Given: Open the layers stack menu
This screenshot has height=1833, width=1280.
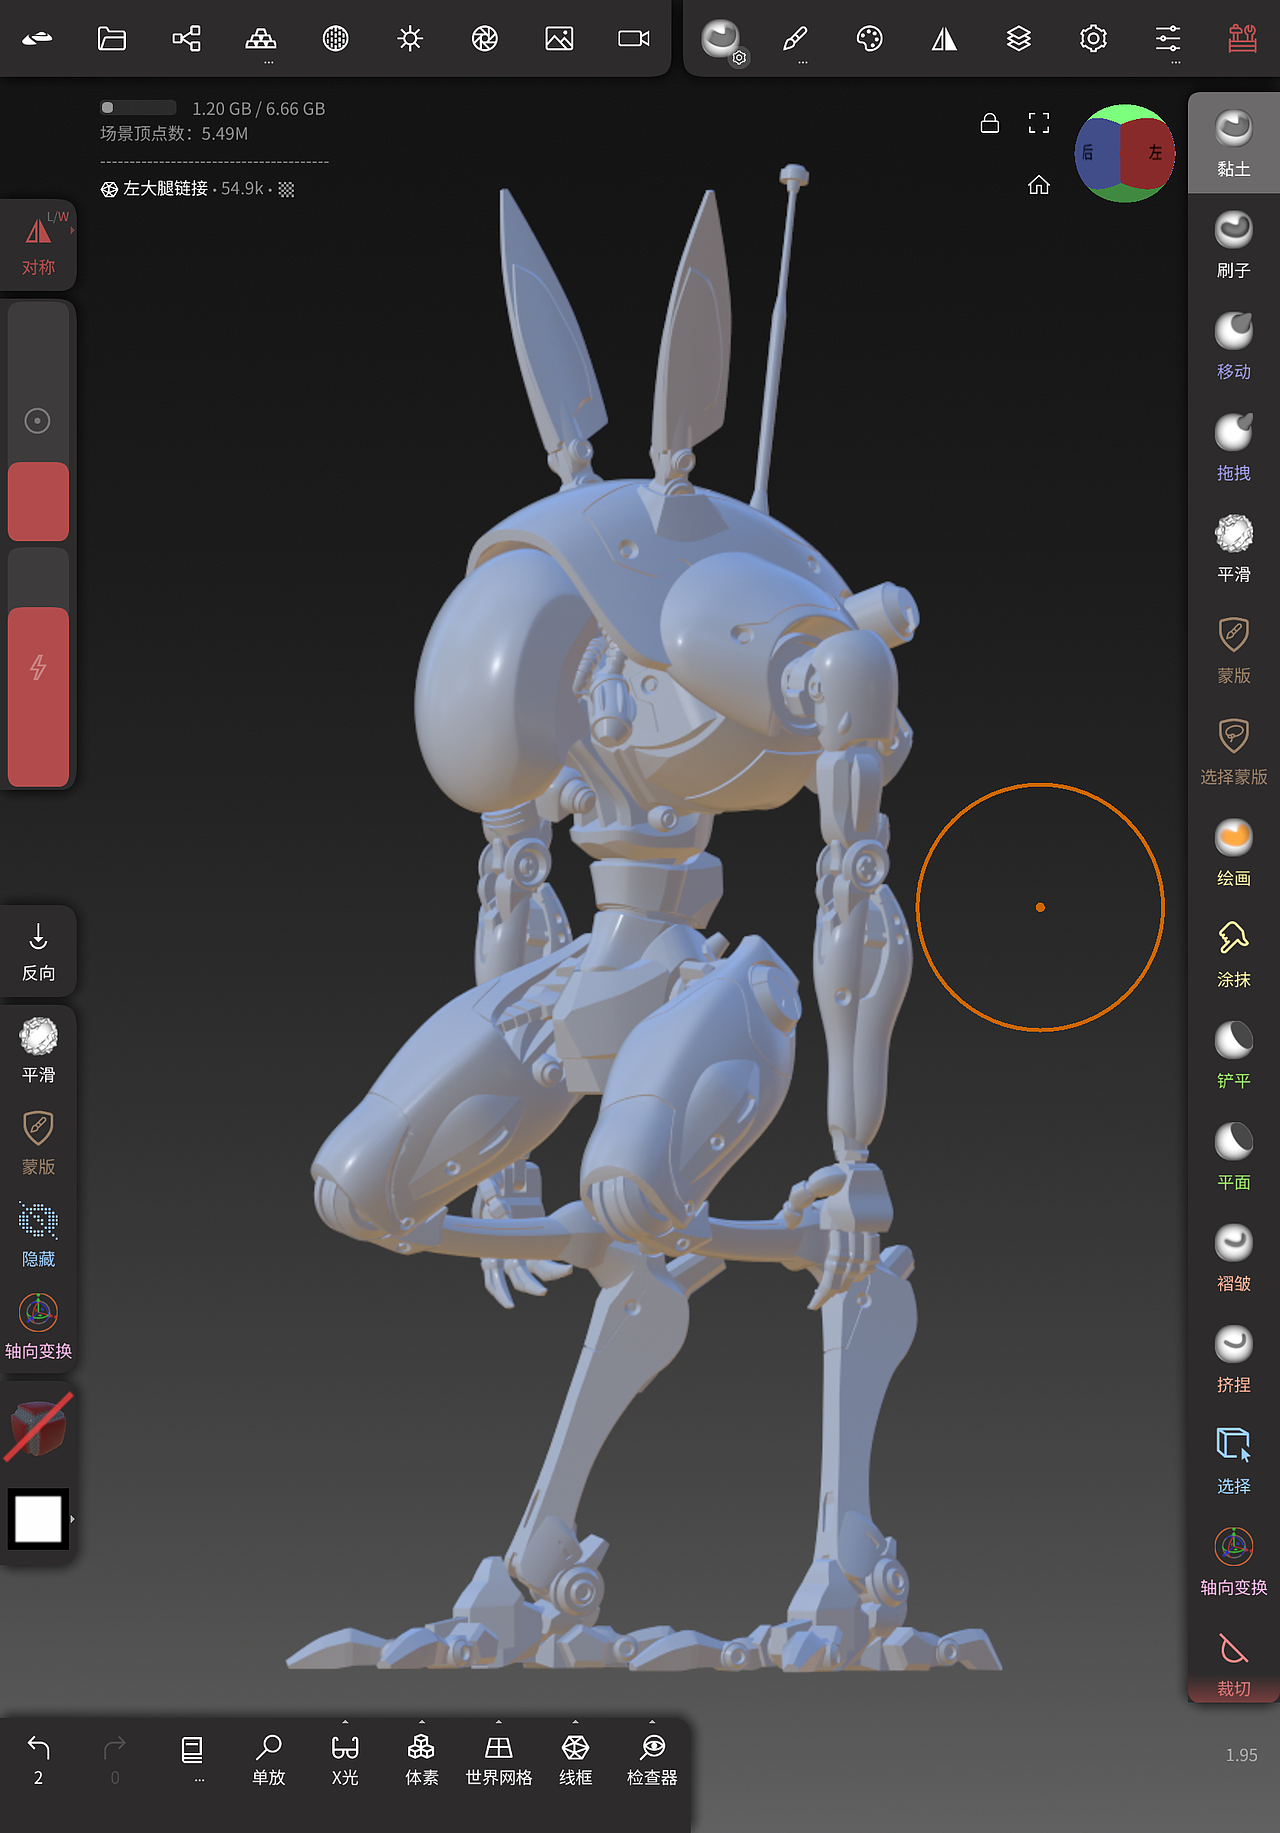Looking at the screenshot, I should tap(1019, 39).
